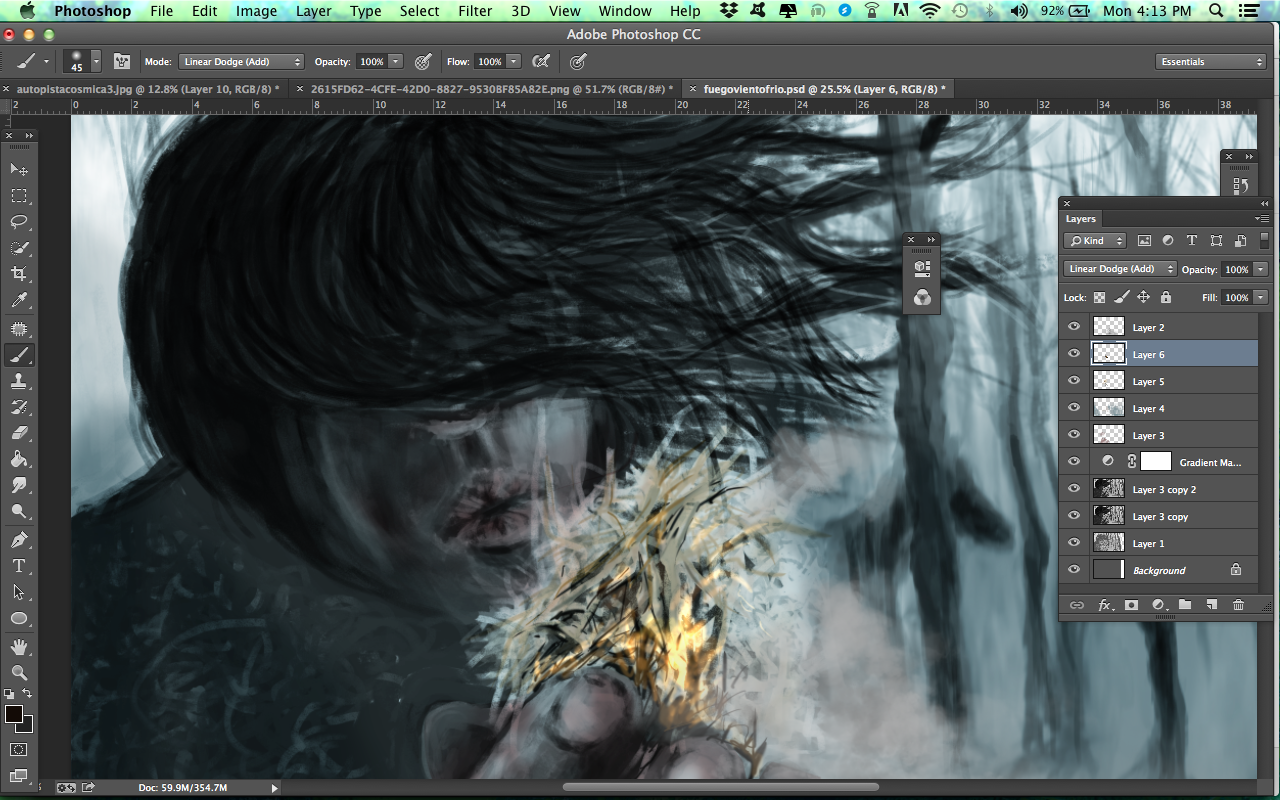
Task: Click Gradient Map layer mask thumbnail
Action: [x=1156, y=462]
